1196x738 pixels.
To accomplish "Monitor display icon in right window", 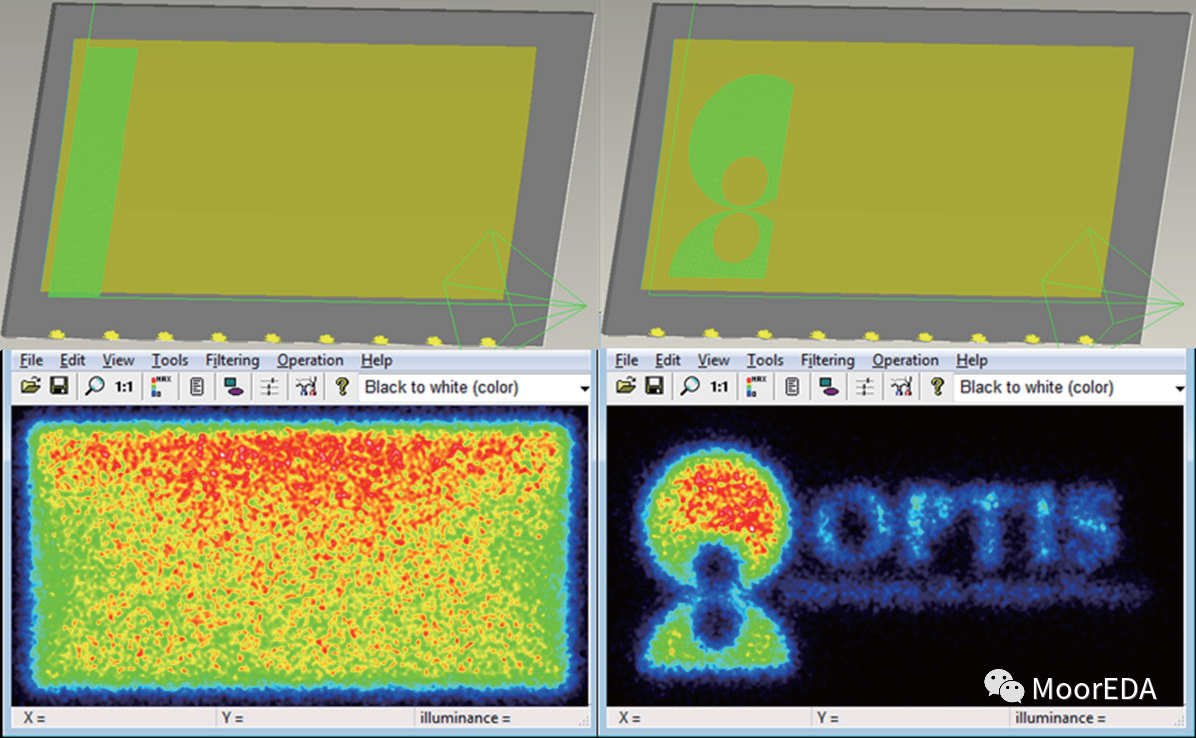I will pos(828,387).
